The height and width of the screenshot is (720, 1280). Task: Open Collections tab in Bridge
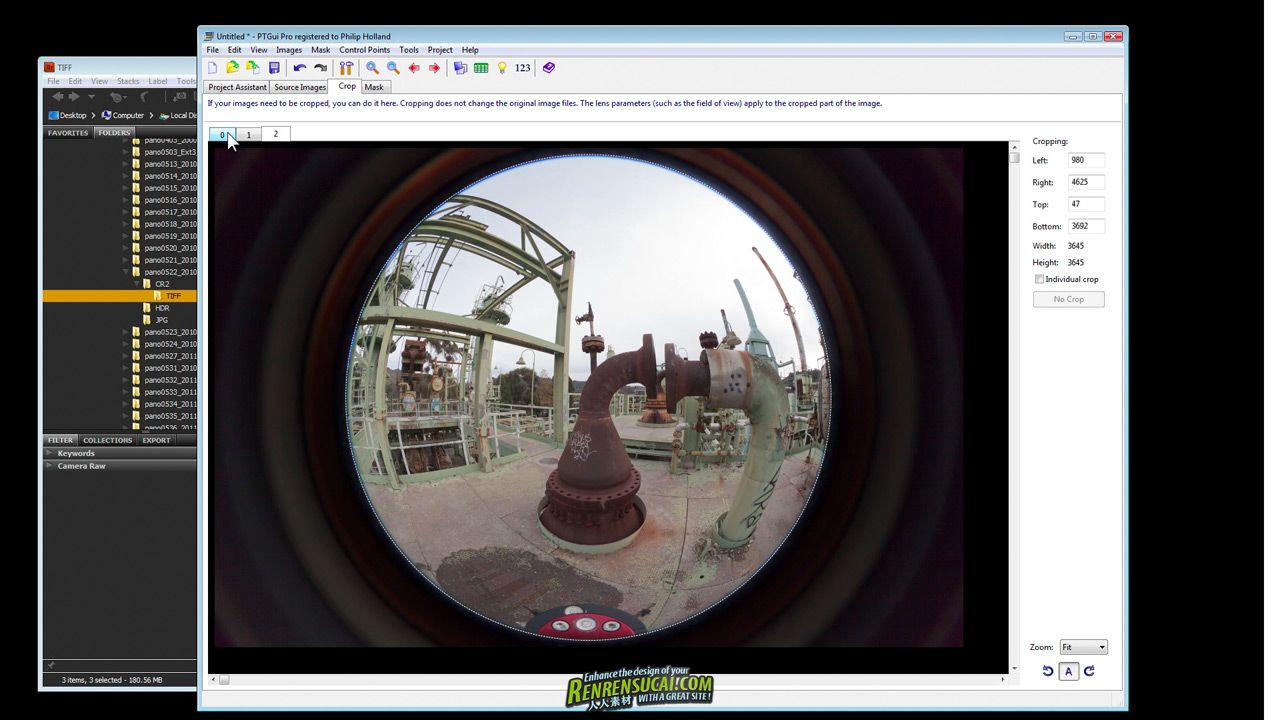[107, 440]
